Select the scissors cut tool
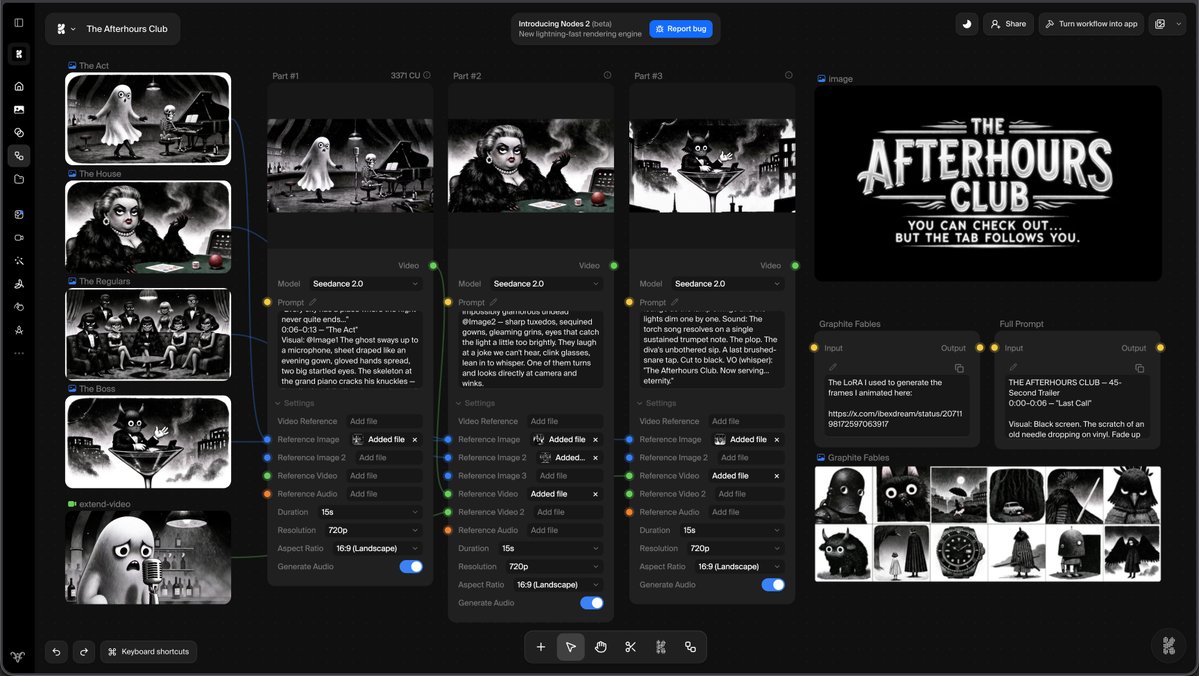Screen dimensions: 1199x676 [631, 647]
